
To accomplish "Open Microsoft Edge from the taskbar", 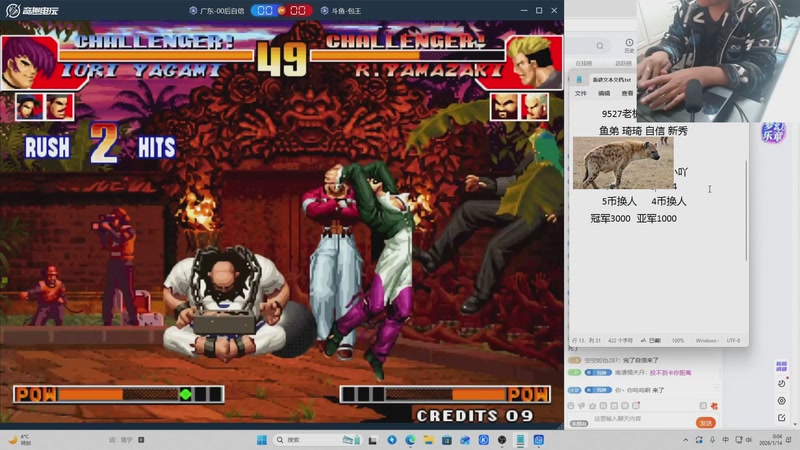I will click(410, 440).
